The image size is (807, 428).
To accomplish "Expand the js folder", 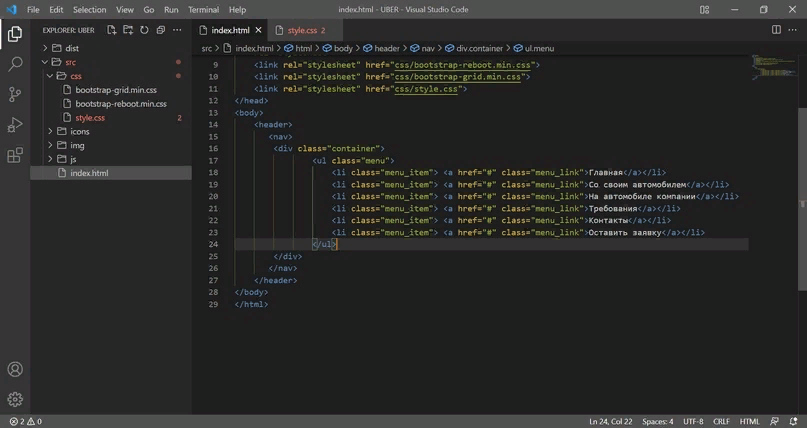I will (50, 159).
